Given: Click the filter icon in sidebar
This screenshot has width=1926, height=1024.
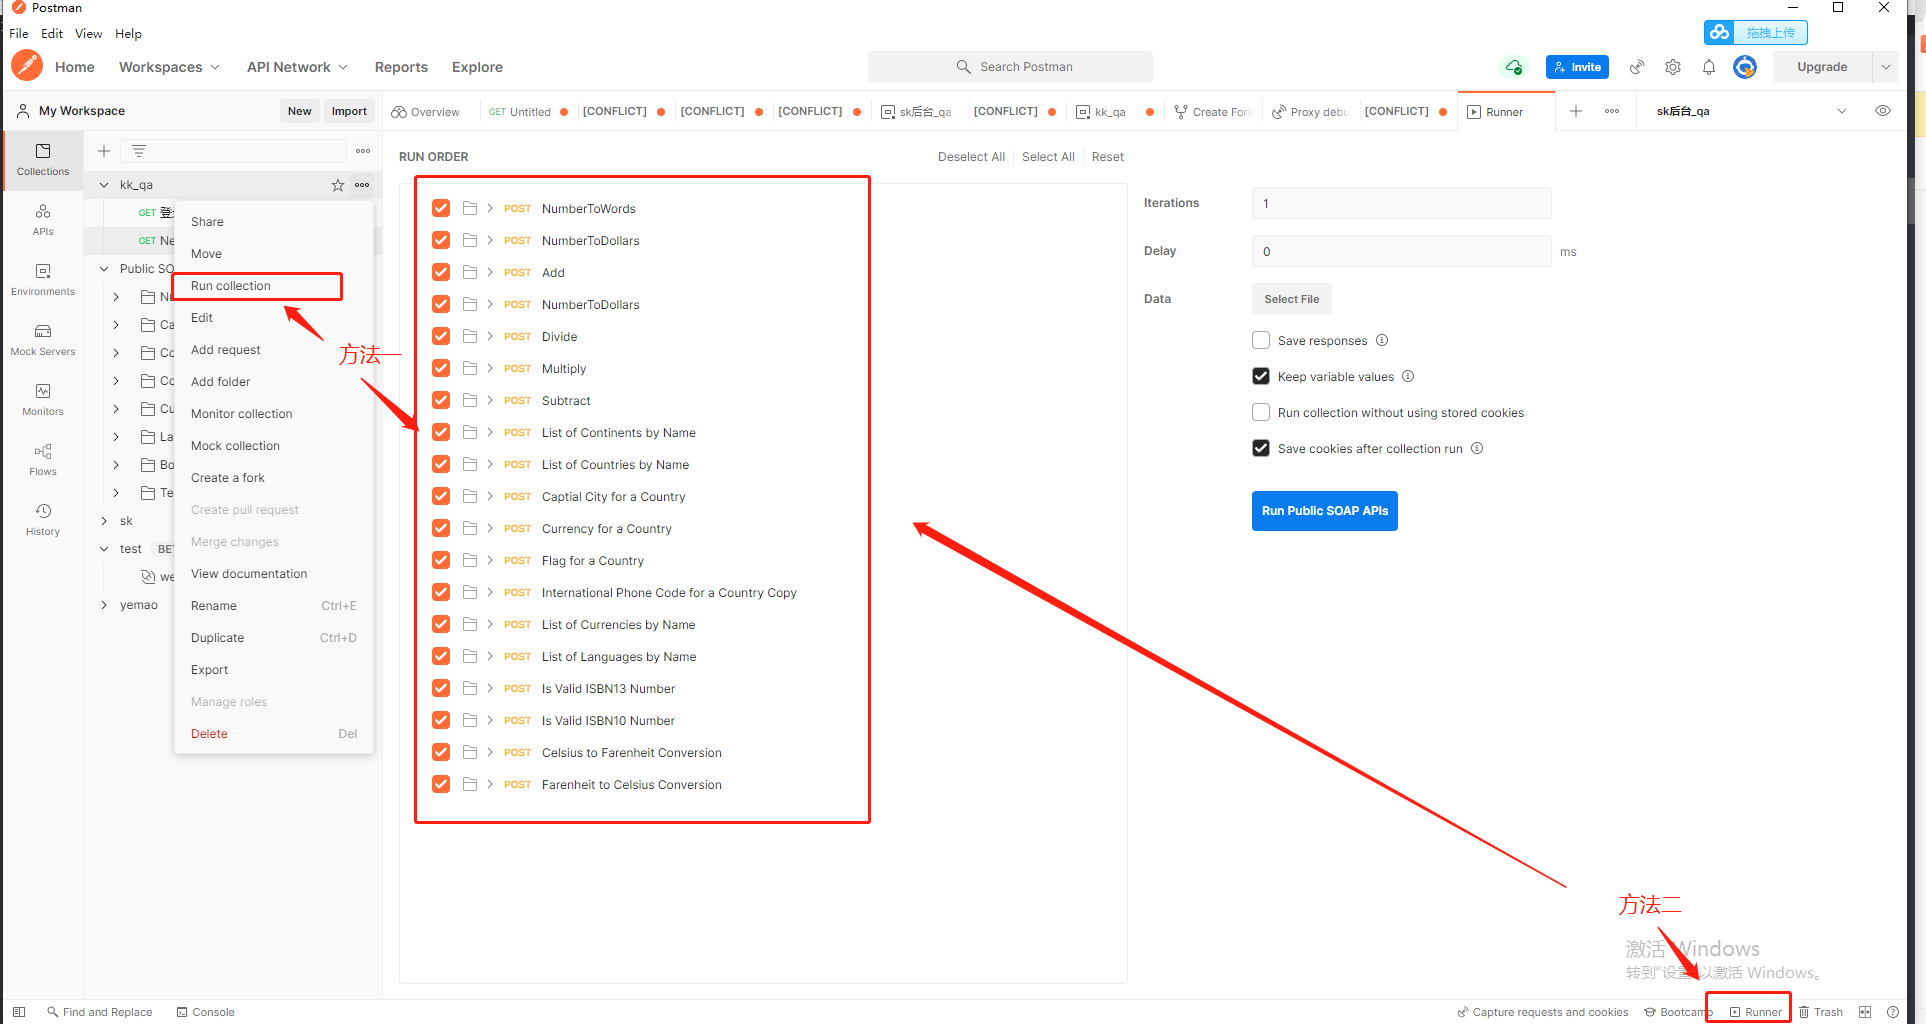Looking at the screenshot, I should pyautogui.click(x=139, y=151).
